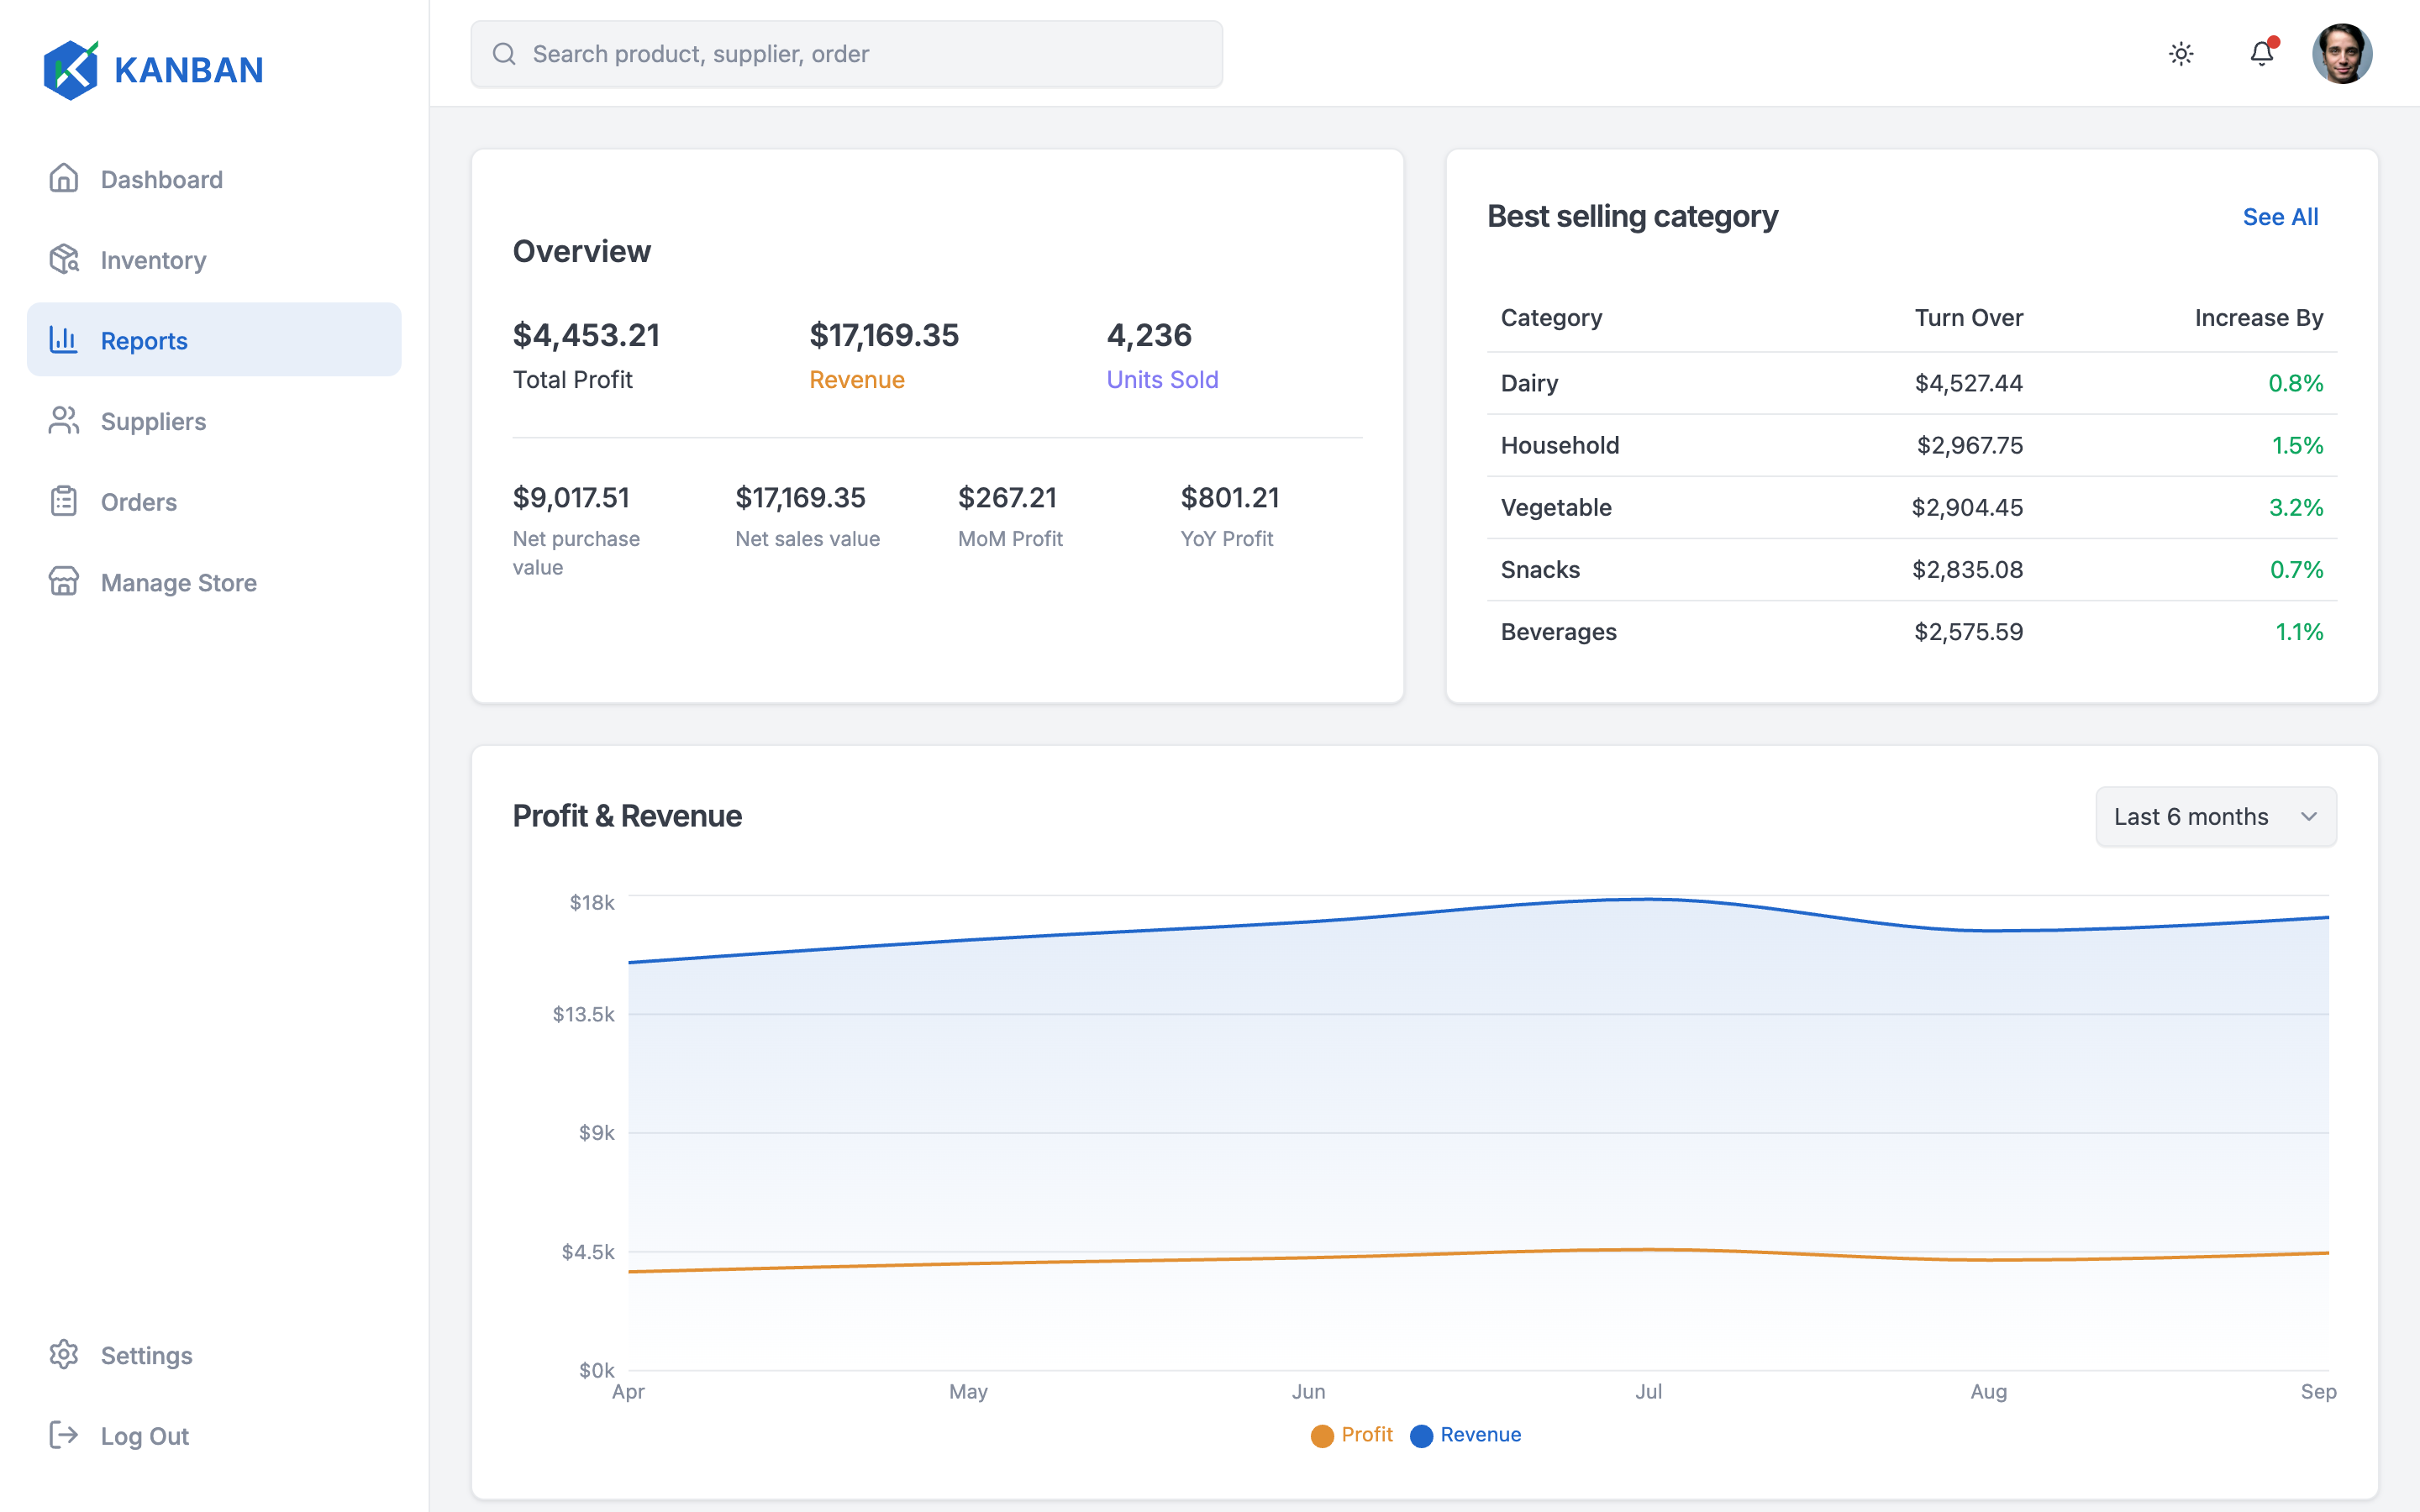The image size is (2420, 1512).
Task: Open the Inventory menu item
Action: [214, 260]
